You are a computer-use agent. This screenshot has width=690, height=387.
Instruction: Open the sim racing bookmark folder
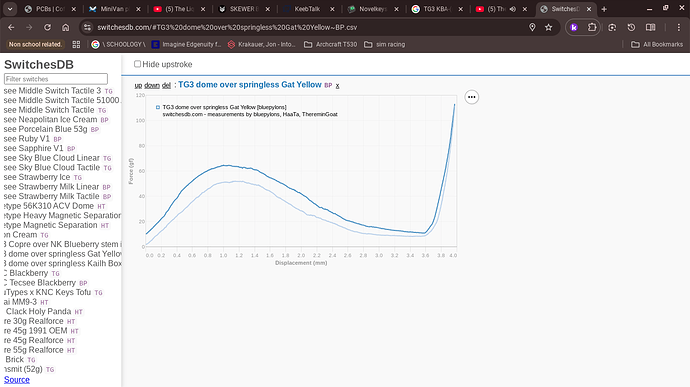385,44
